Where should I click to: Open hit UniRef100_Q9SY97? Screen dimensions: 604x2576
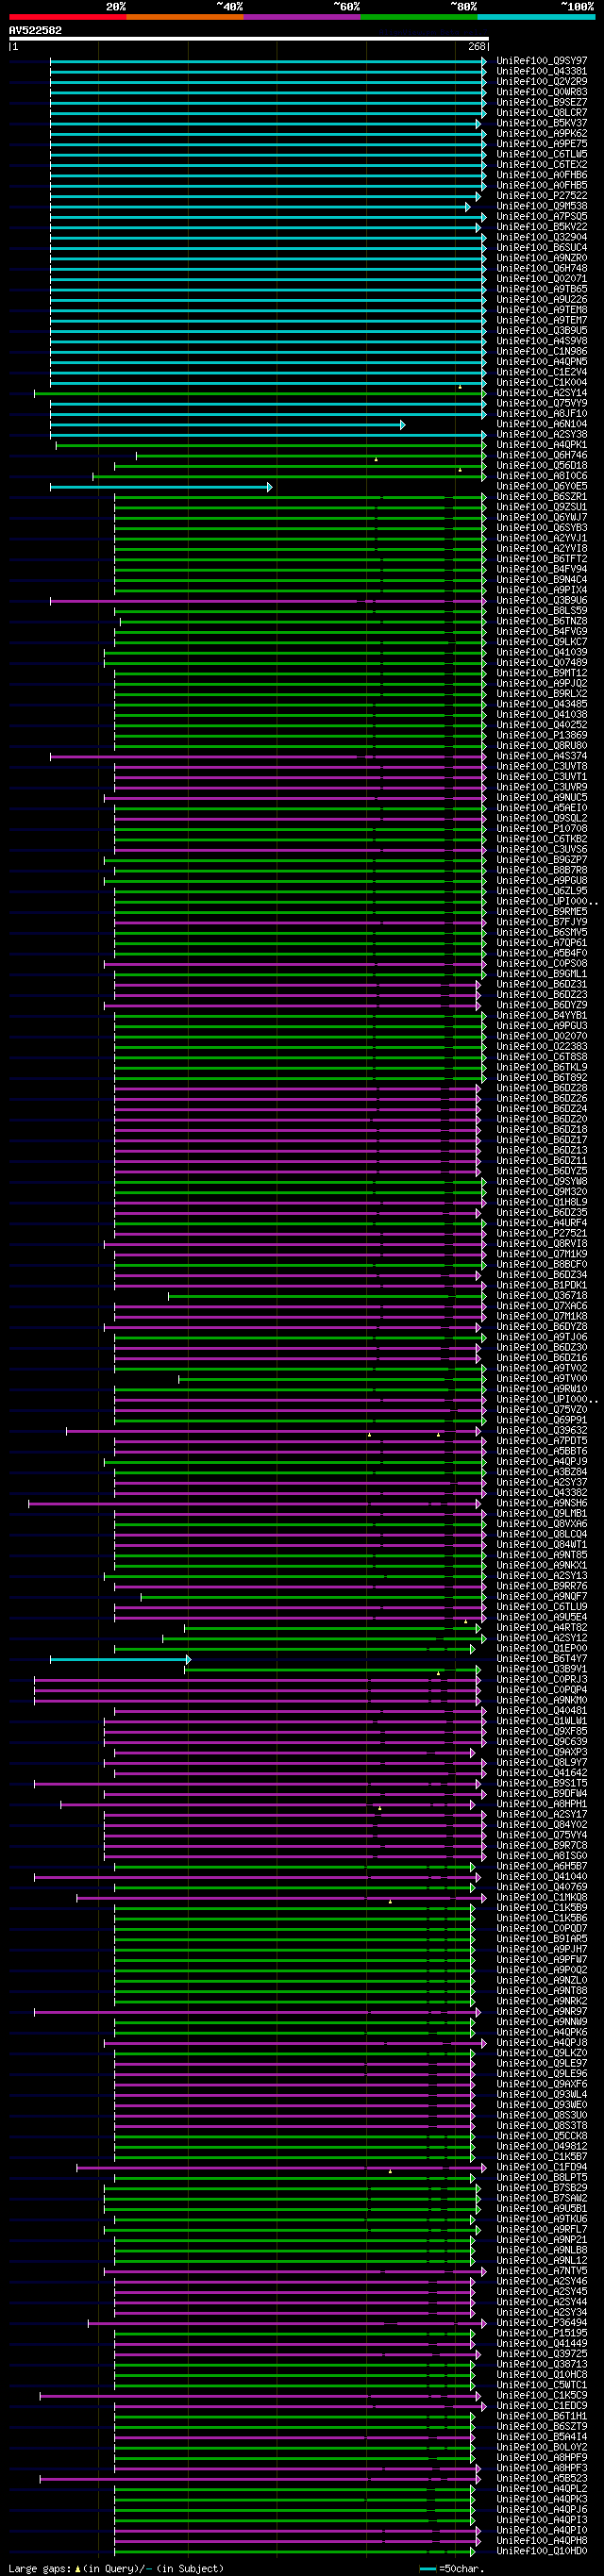pyautogui.click(x=542, y=61)
